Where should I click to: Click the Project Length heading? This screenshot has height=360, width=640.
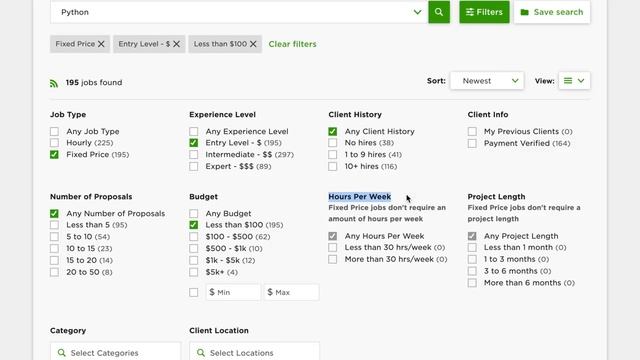[496, 197]
